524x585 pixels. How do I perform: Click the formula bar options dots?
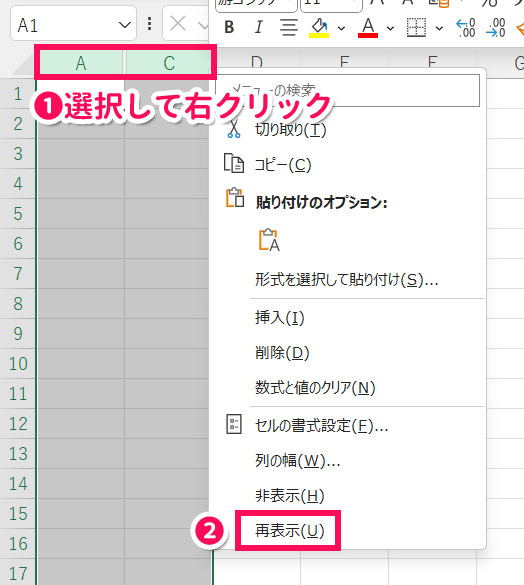pos(149,24)
